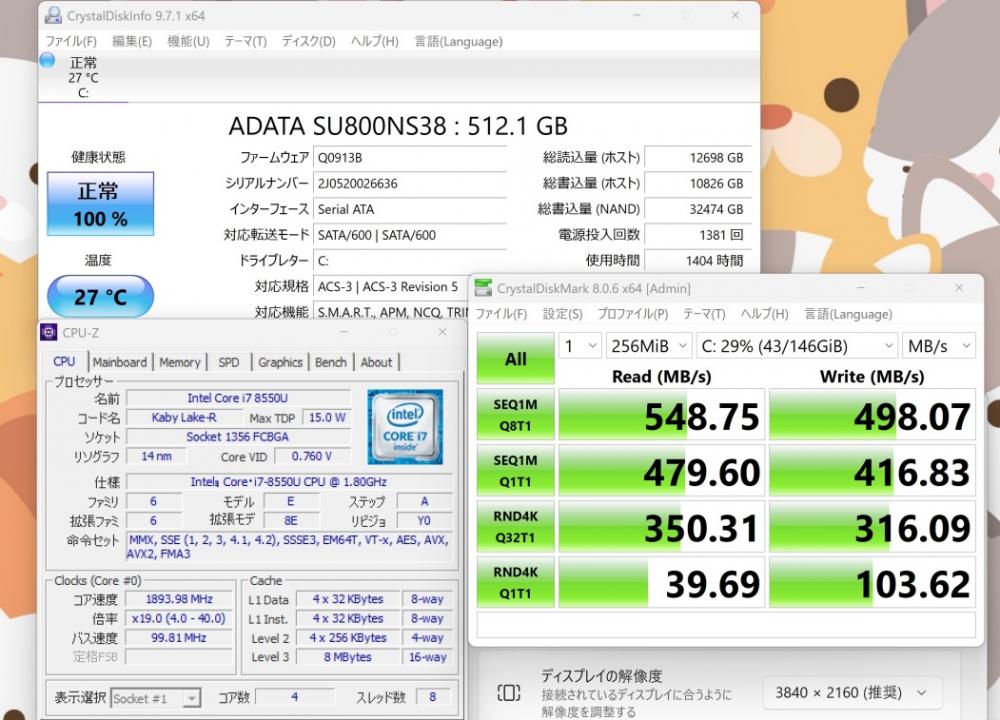This screenshot has width=1000, height=720.
Task: Switch to the Memory tab in CPU-Z
Action: (x=180, y=362)
